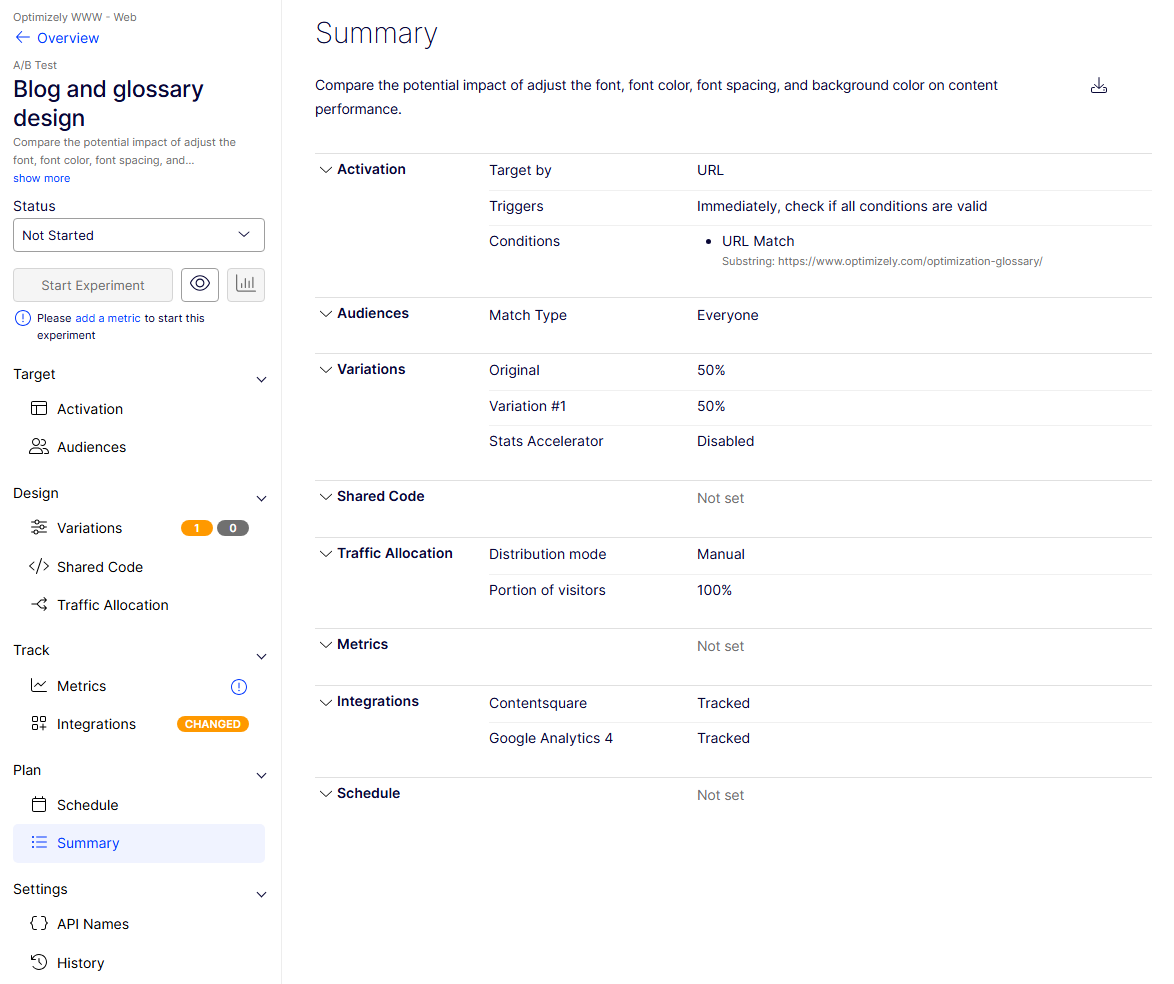
Task: Collapse the Integrations summary section
Action: click(x=325, y=702)
